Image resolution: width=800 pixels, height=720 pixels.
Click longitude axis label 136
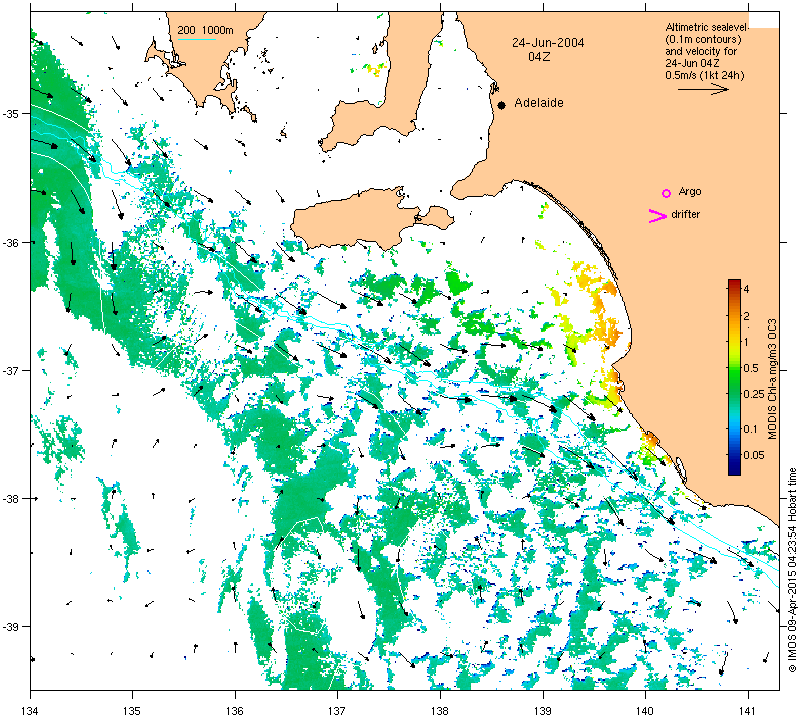tap(235, 710)
